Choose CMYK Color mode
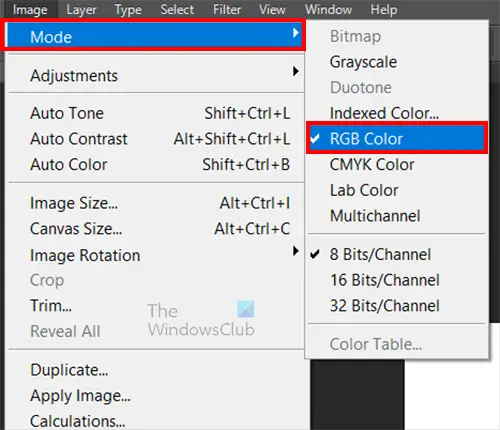Viewport: 500px width, 430px height. pos(397,164)
